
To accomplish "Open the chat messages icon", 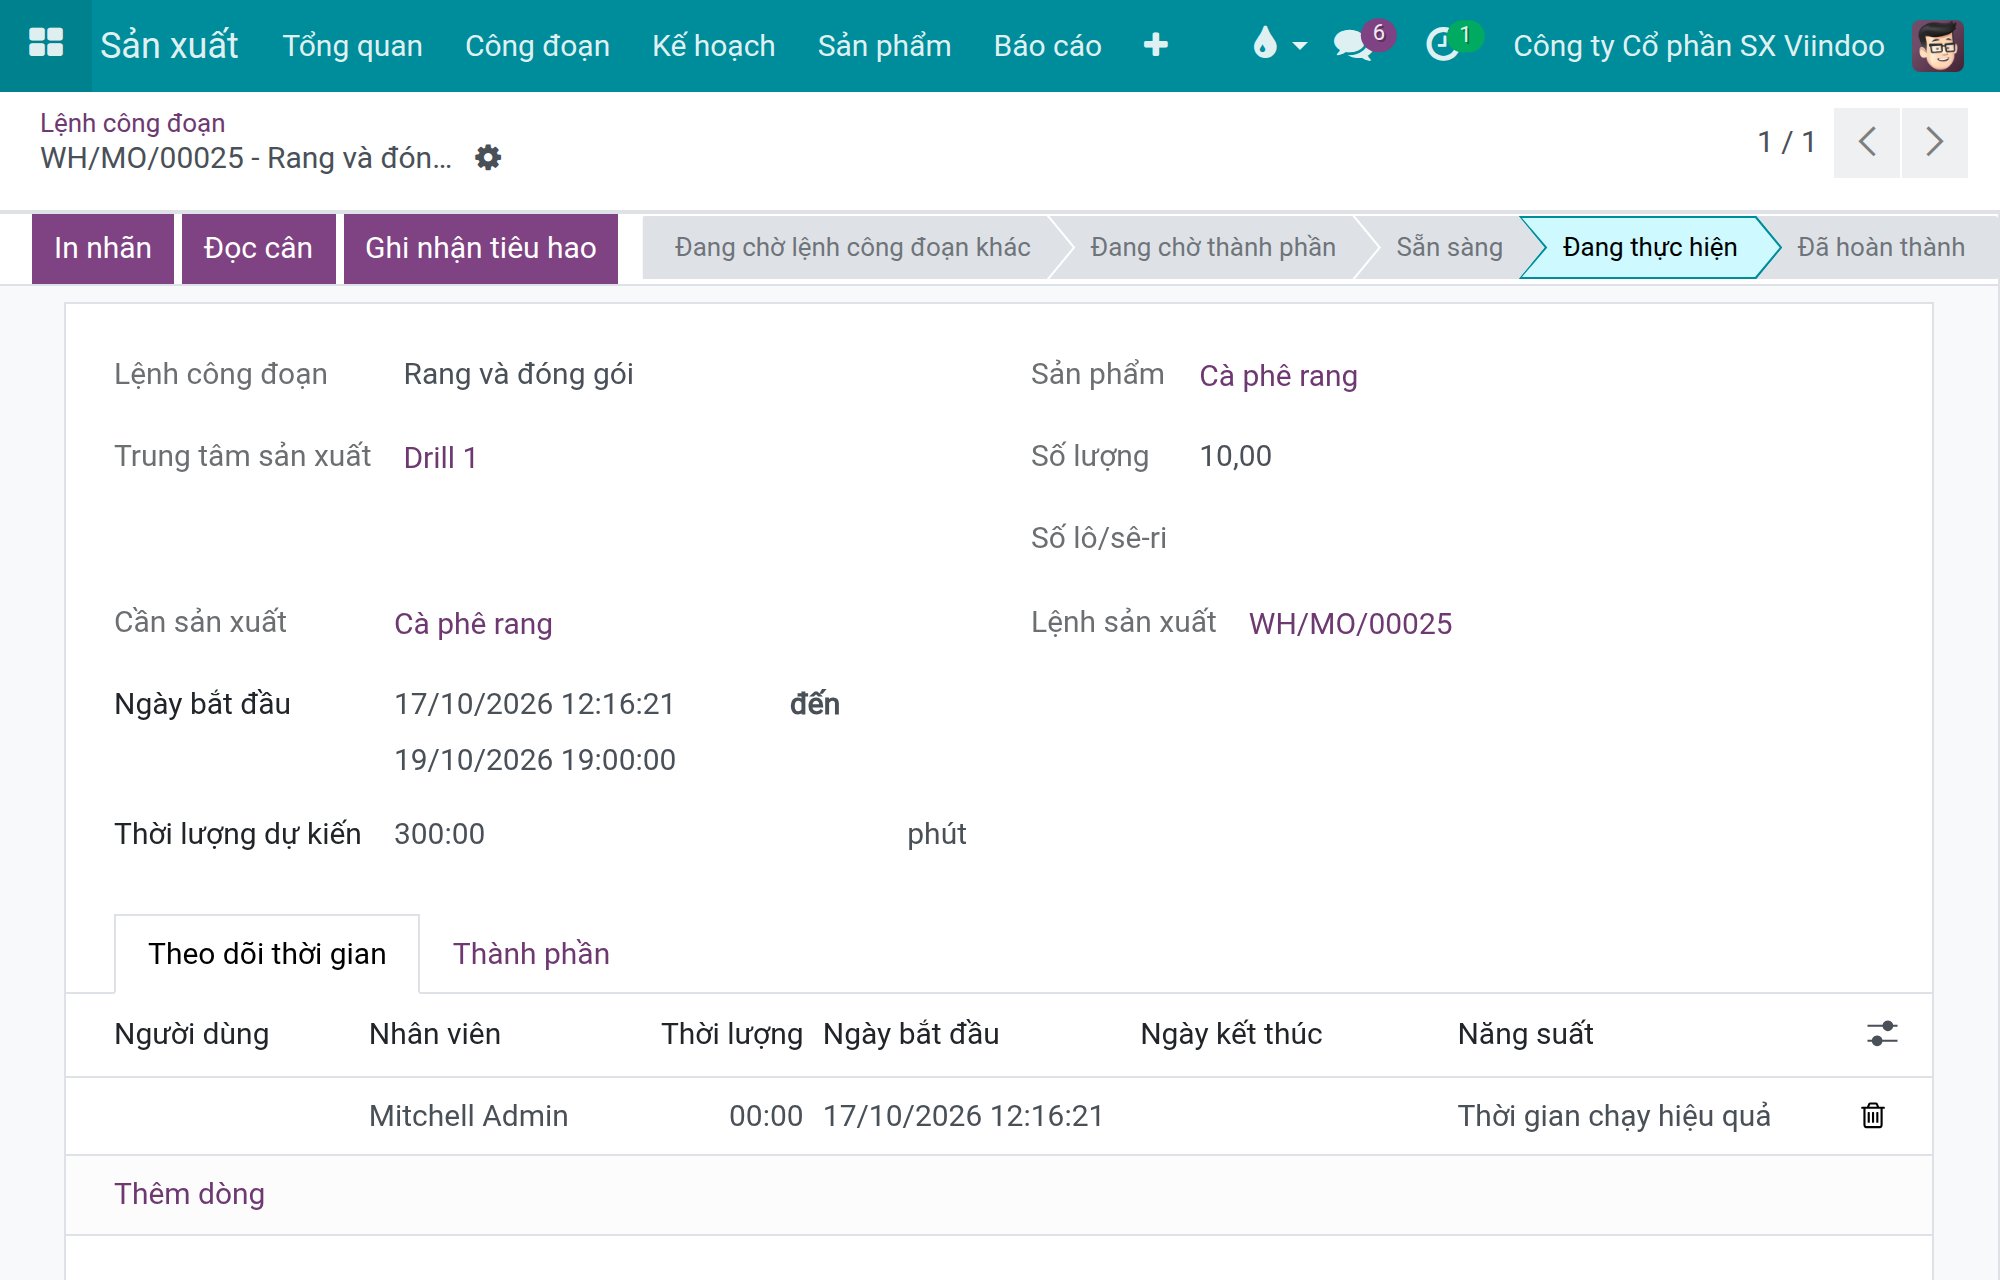I will tap(1362, 43).
